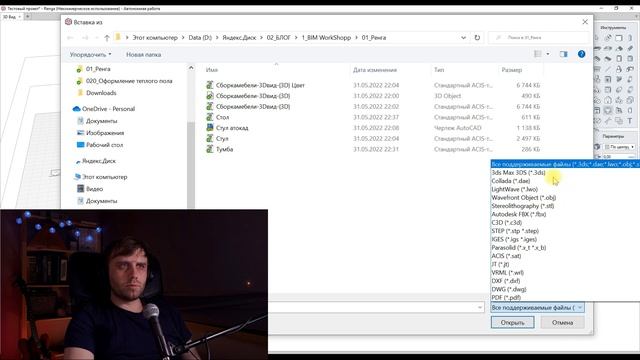Click the navigation pane scroll up arrow
This screenshot has height=360, width=640.
pos(191,68)
